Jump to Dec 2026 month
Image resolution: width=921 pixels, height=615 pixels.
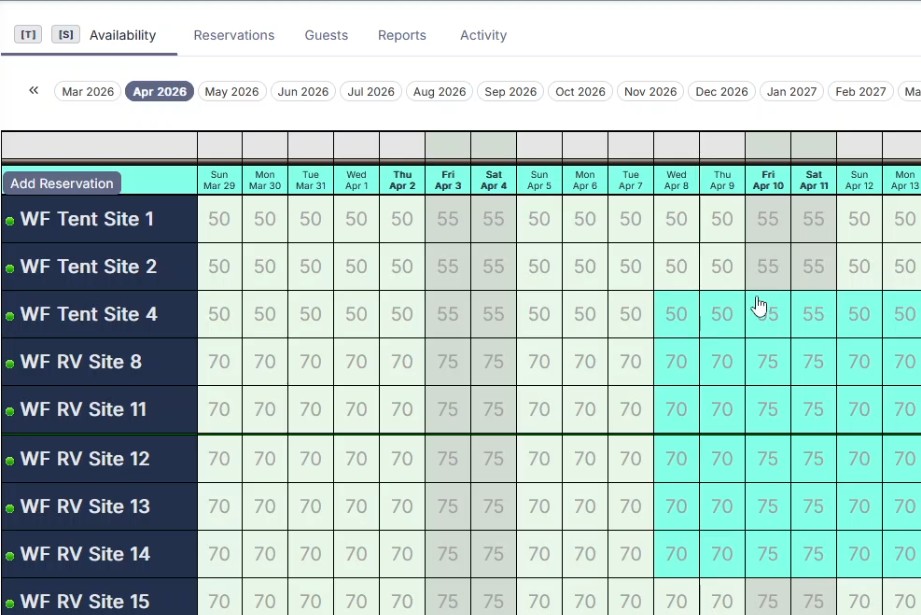(722, 92)
